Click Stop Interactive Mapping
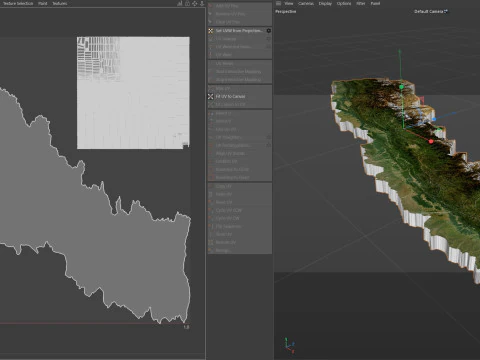480x360 pixels. point(240,79)
